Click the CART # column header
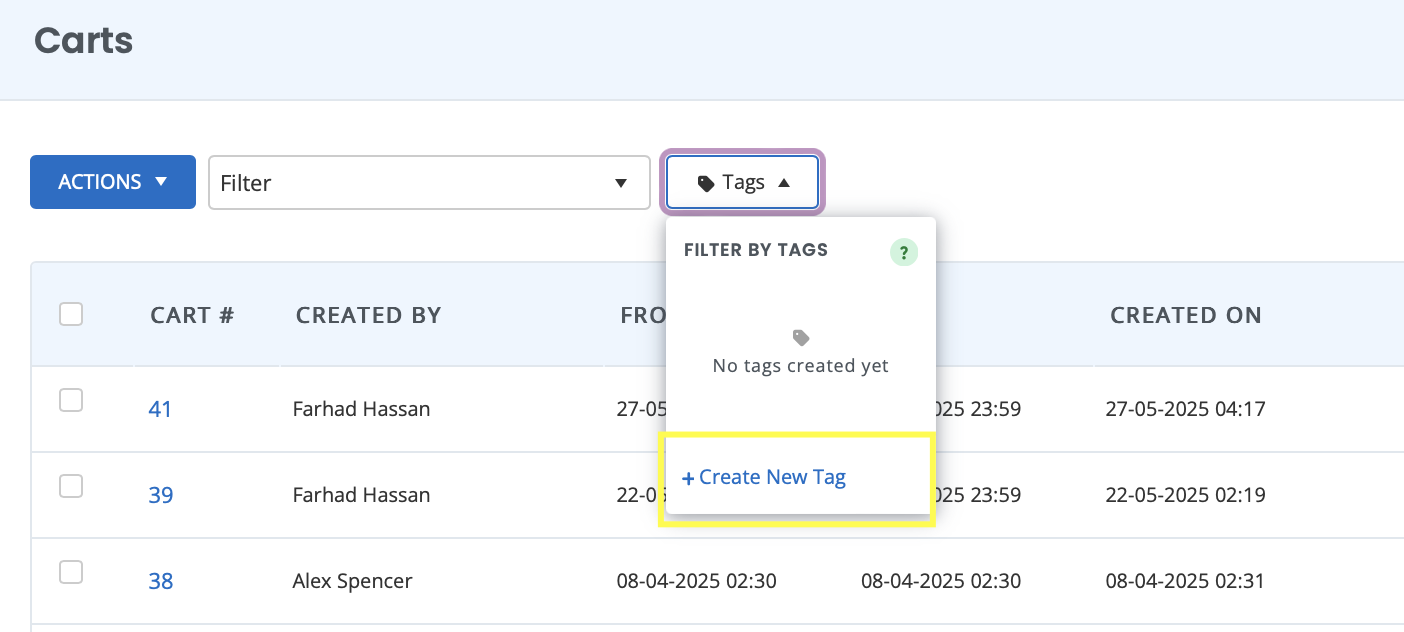The width and height of the screenshot is (1404, 632). (x=192, y=315)
